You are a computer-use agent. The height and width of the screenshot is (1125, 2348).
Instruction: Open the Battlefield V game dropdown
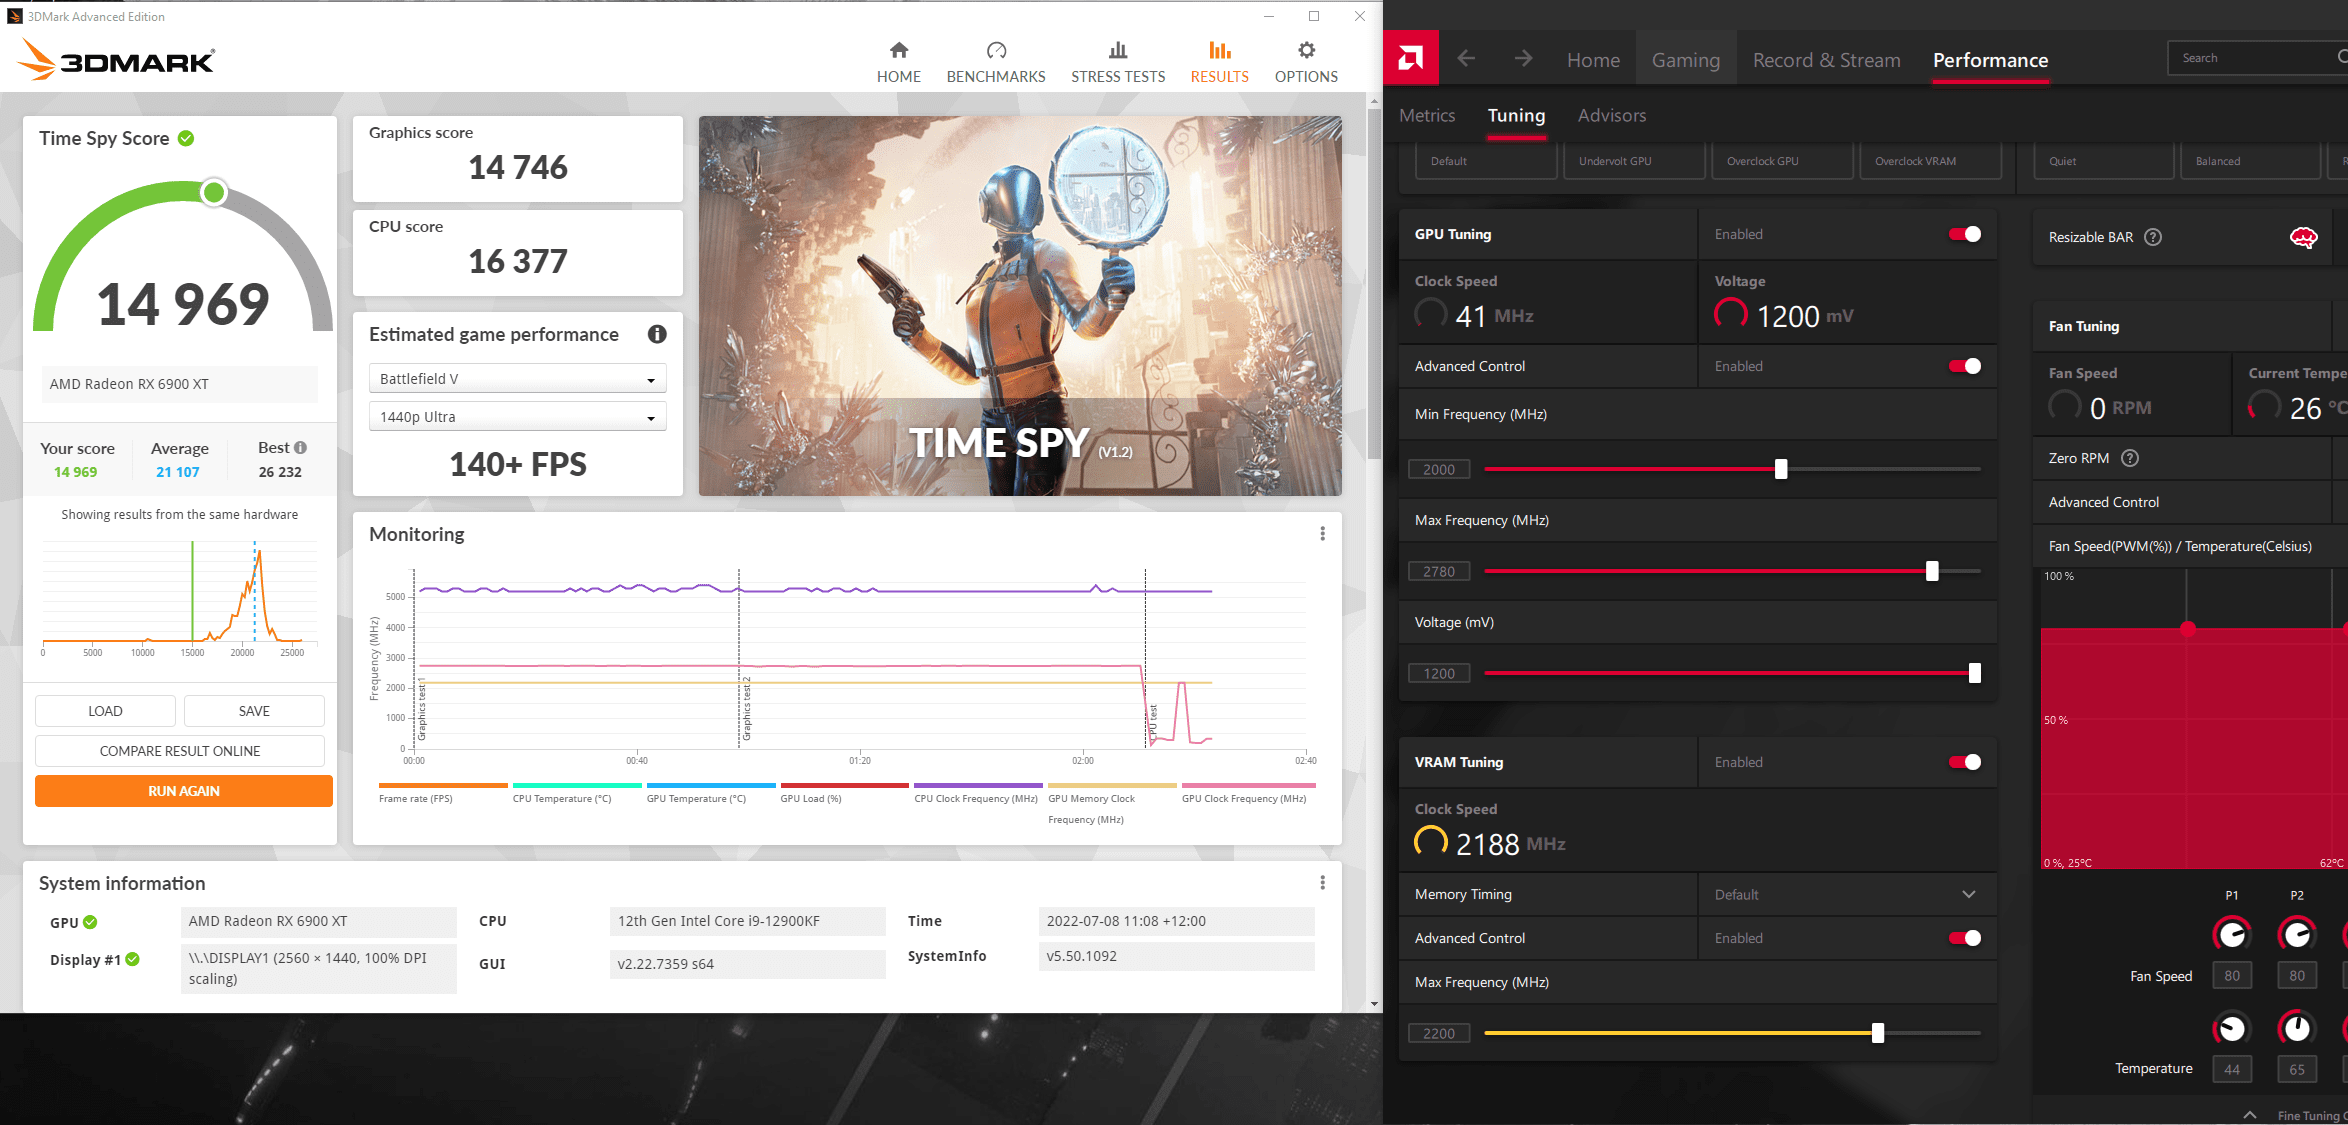(x=517, y=378)
